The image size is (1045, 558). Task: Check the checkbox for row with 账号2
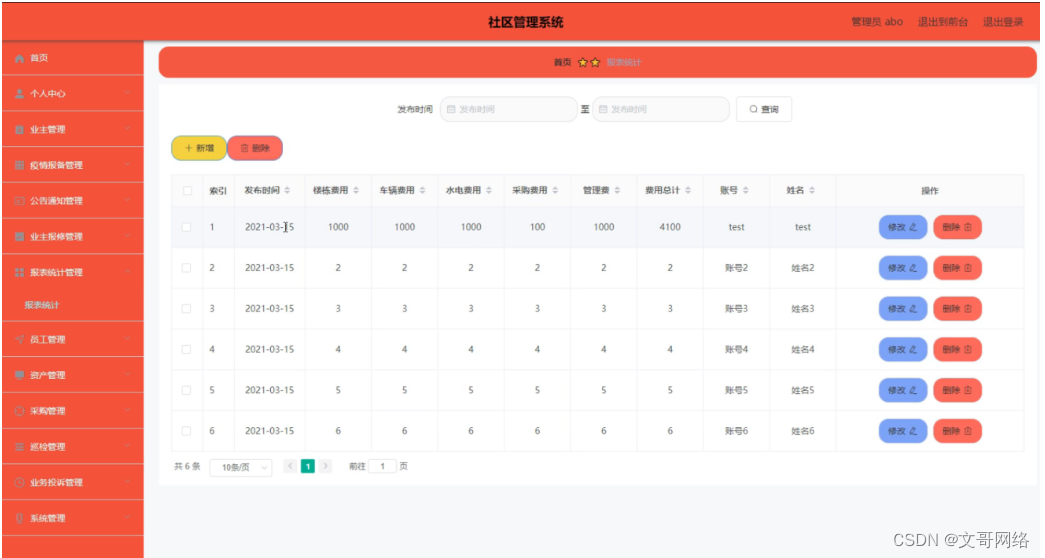(x=187, y=267)
